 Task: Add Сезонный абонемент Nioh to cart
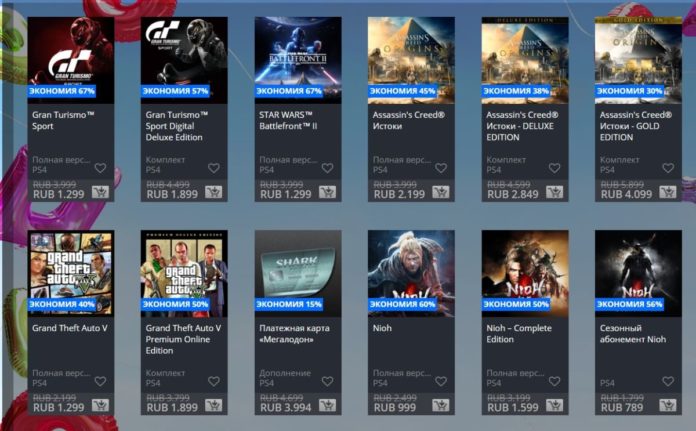pyautogui.click(x=668, y=405)
